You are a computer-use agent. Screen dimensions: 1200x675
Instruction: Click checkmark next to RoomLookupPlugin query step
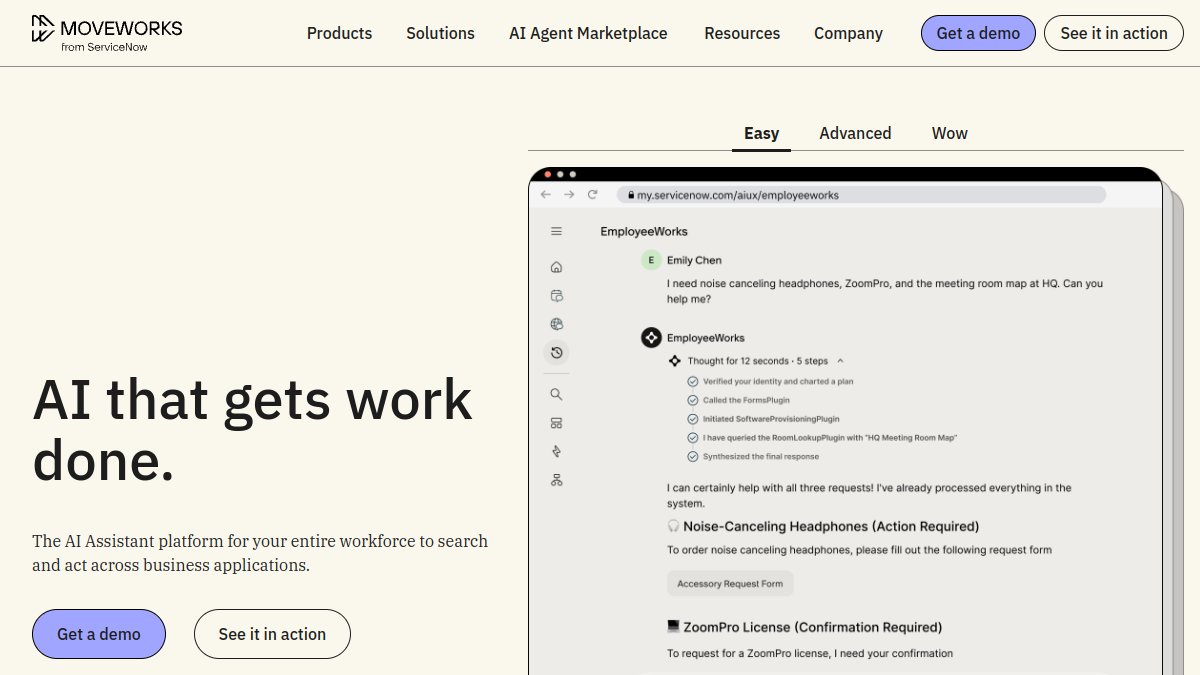click(693, 438)
